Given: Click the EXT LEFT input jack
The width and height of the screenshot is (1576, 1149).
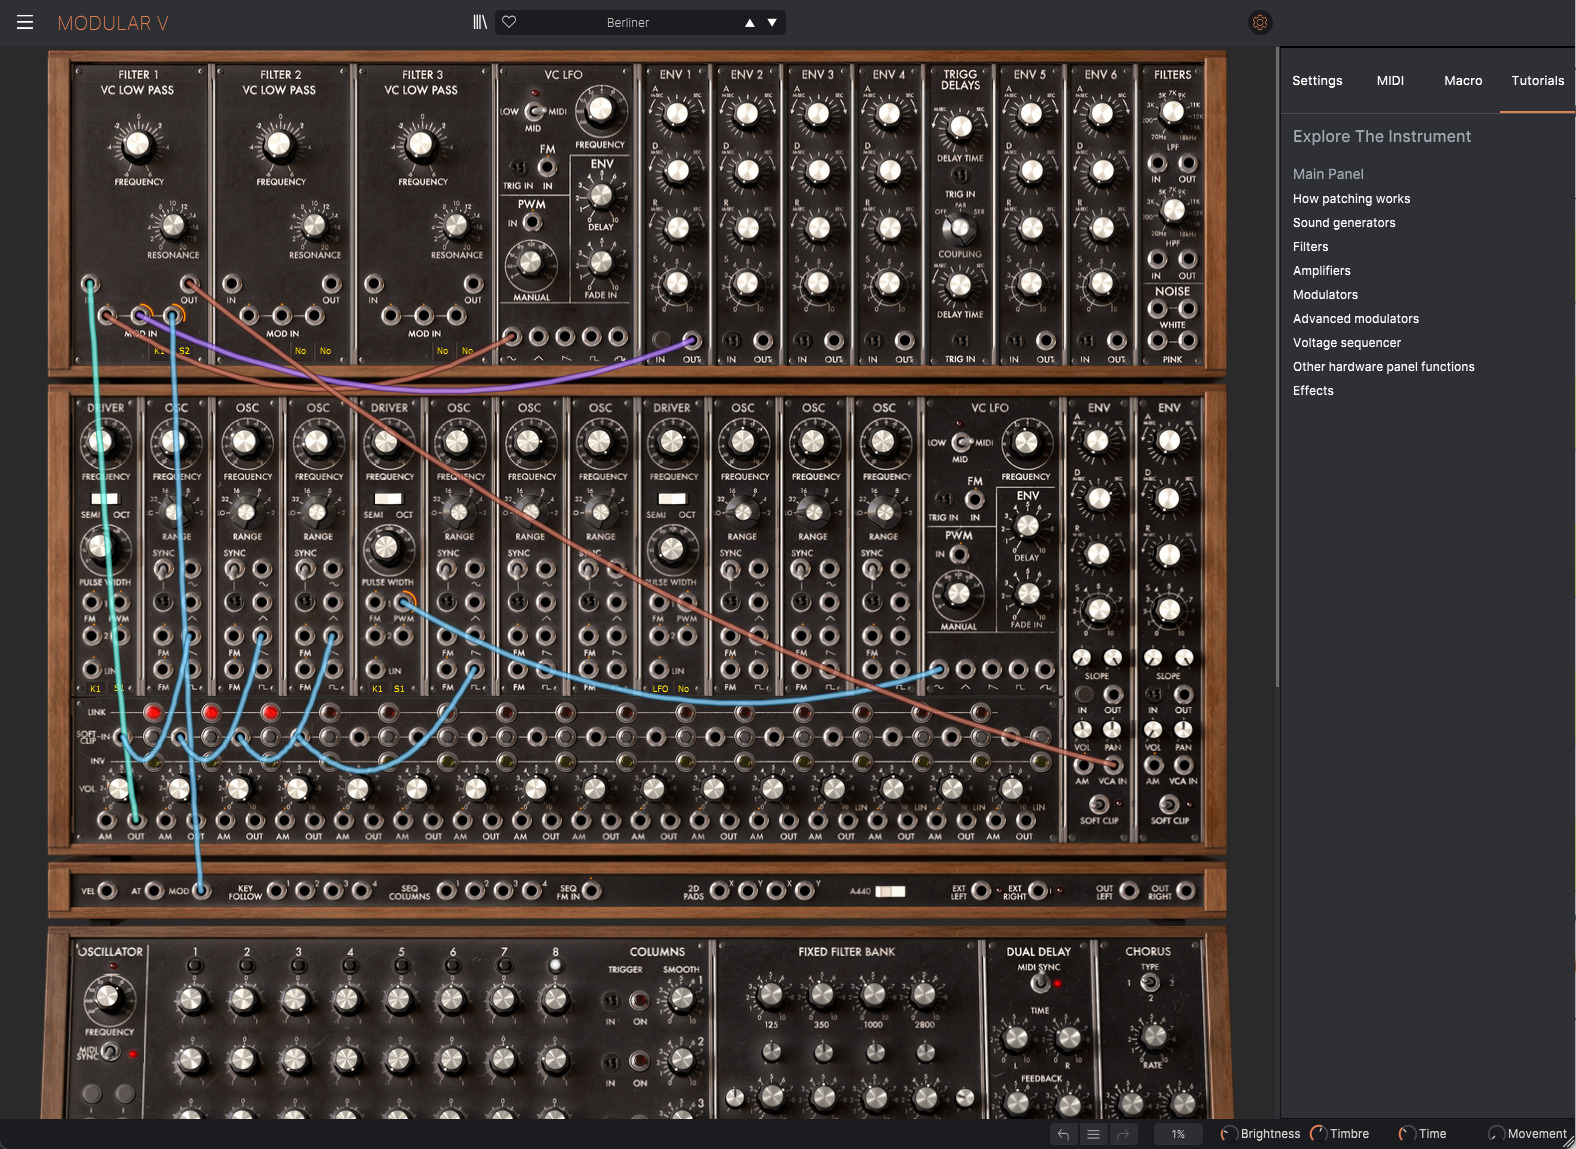Looking at the screenshot, I should pyautogui.click(x=982, y=890).
